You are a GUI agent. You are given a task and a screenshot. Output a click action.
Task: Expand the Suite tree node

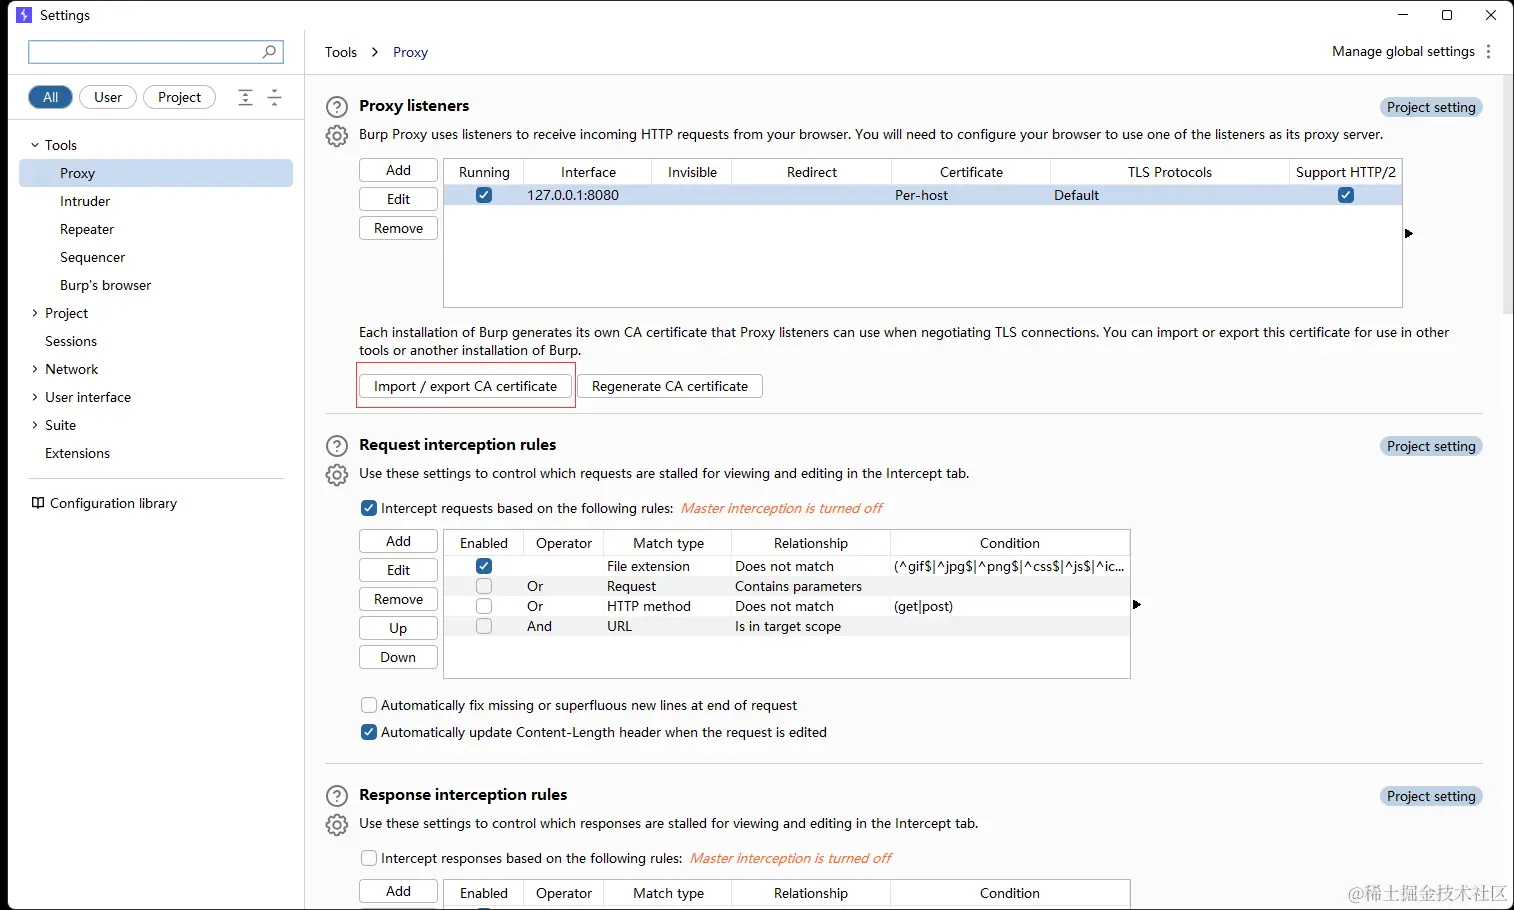click(35, 425)
